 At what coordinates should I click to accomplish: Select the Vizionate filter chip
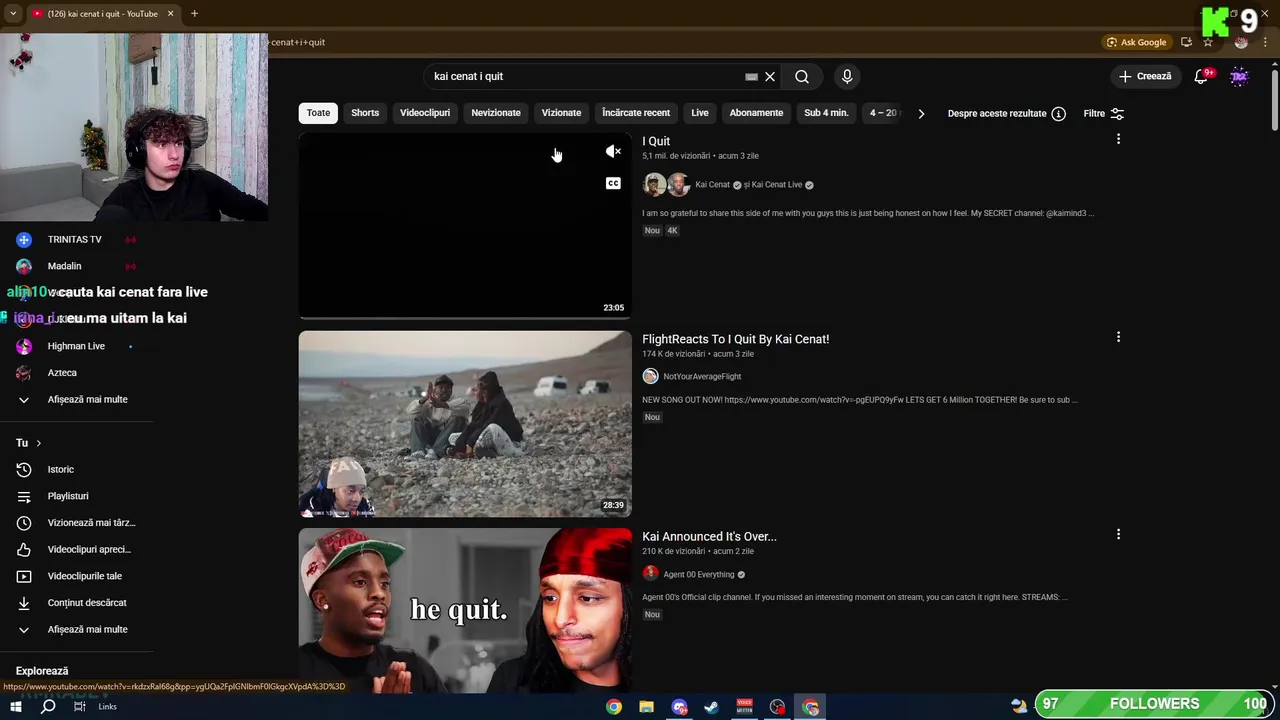coord(561,113)
